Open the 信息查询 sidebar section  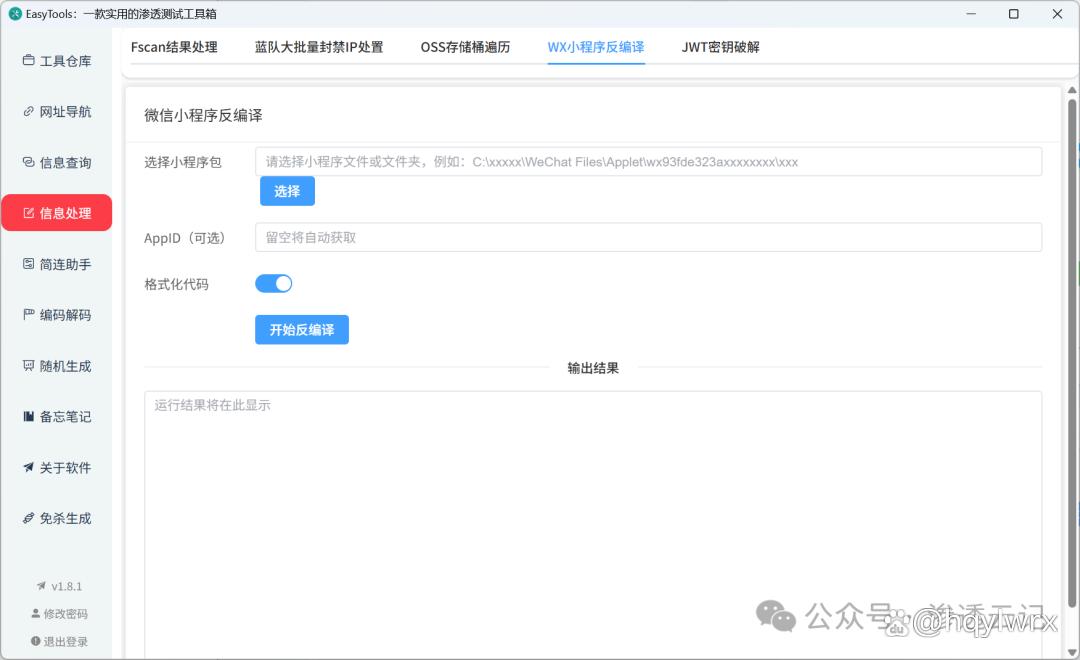[x=56, y=163]
